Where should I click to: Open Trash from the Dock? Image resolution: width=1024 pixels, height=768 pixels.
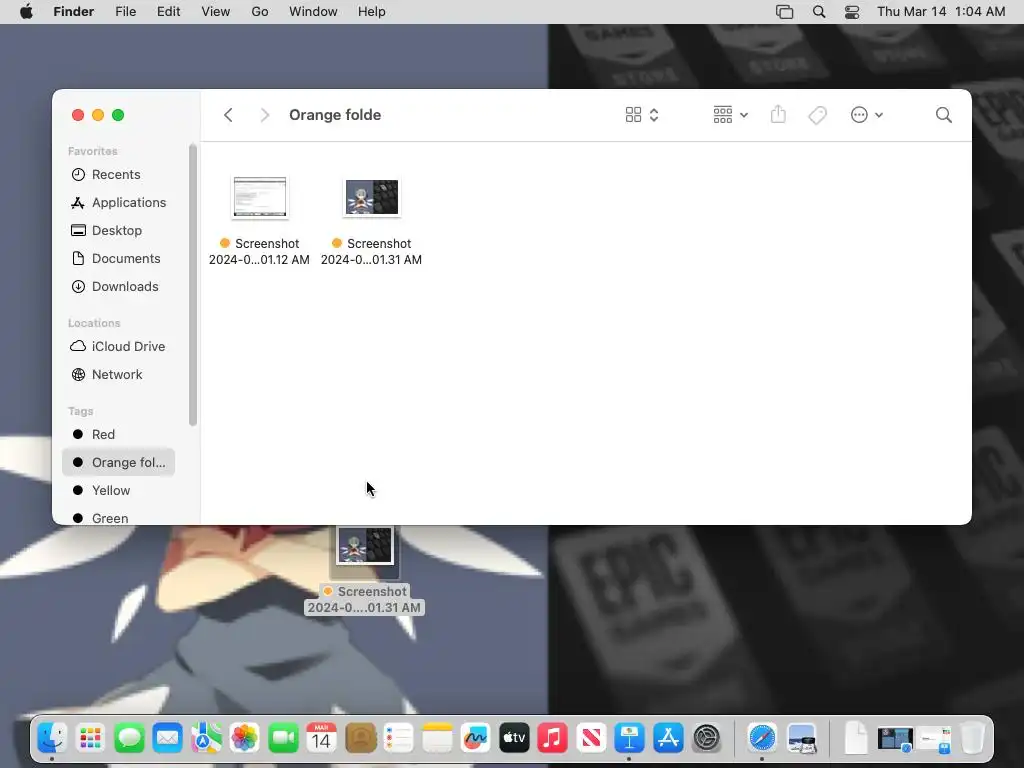[x=972, y=739]
